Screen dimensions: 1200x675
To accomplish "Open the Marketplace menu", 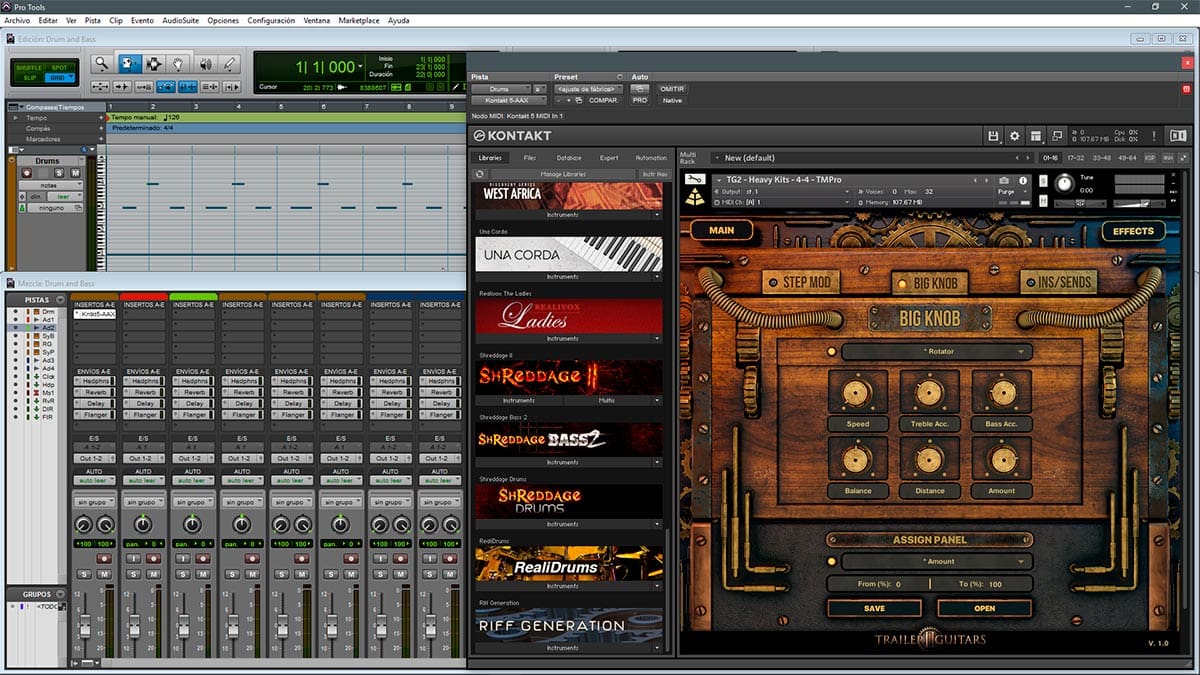I will [358, 20].
